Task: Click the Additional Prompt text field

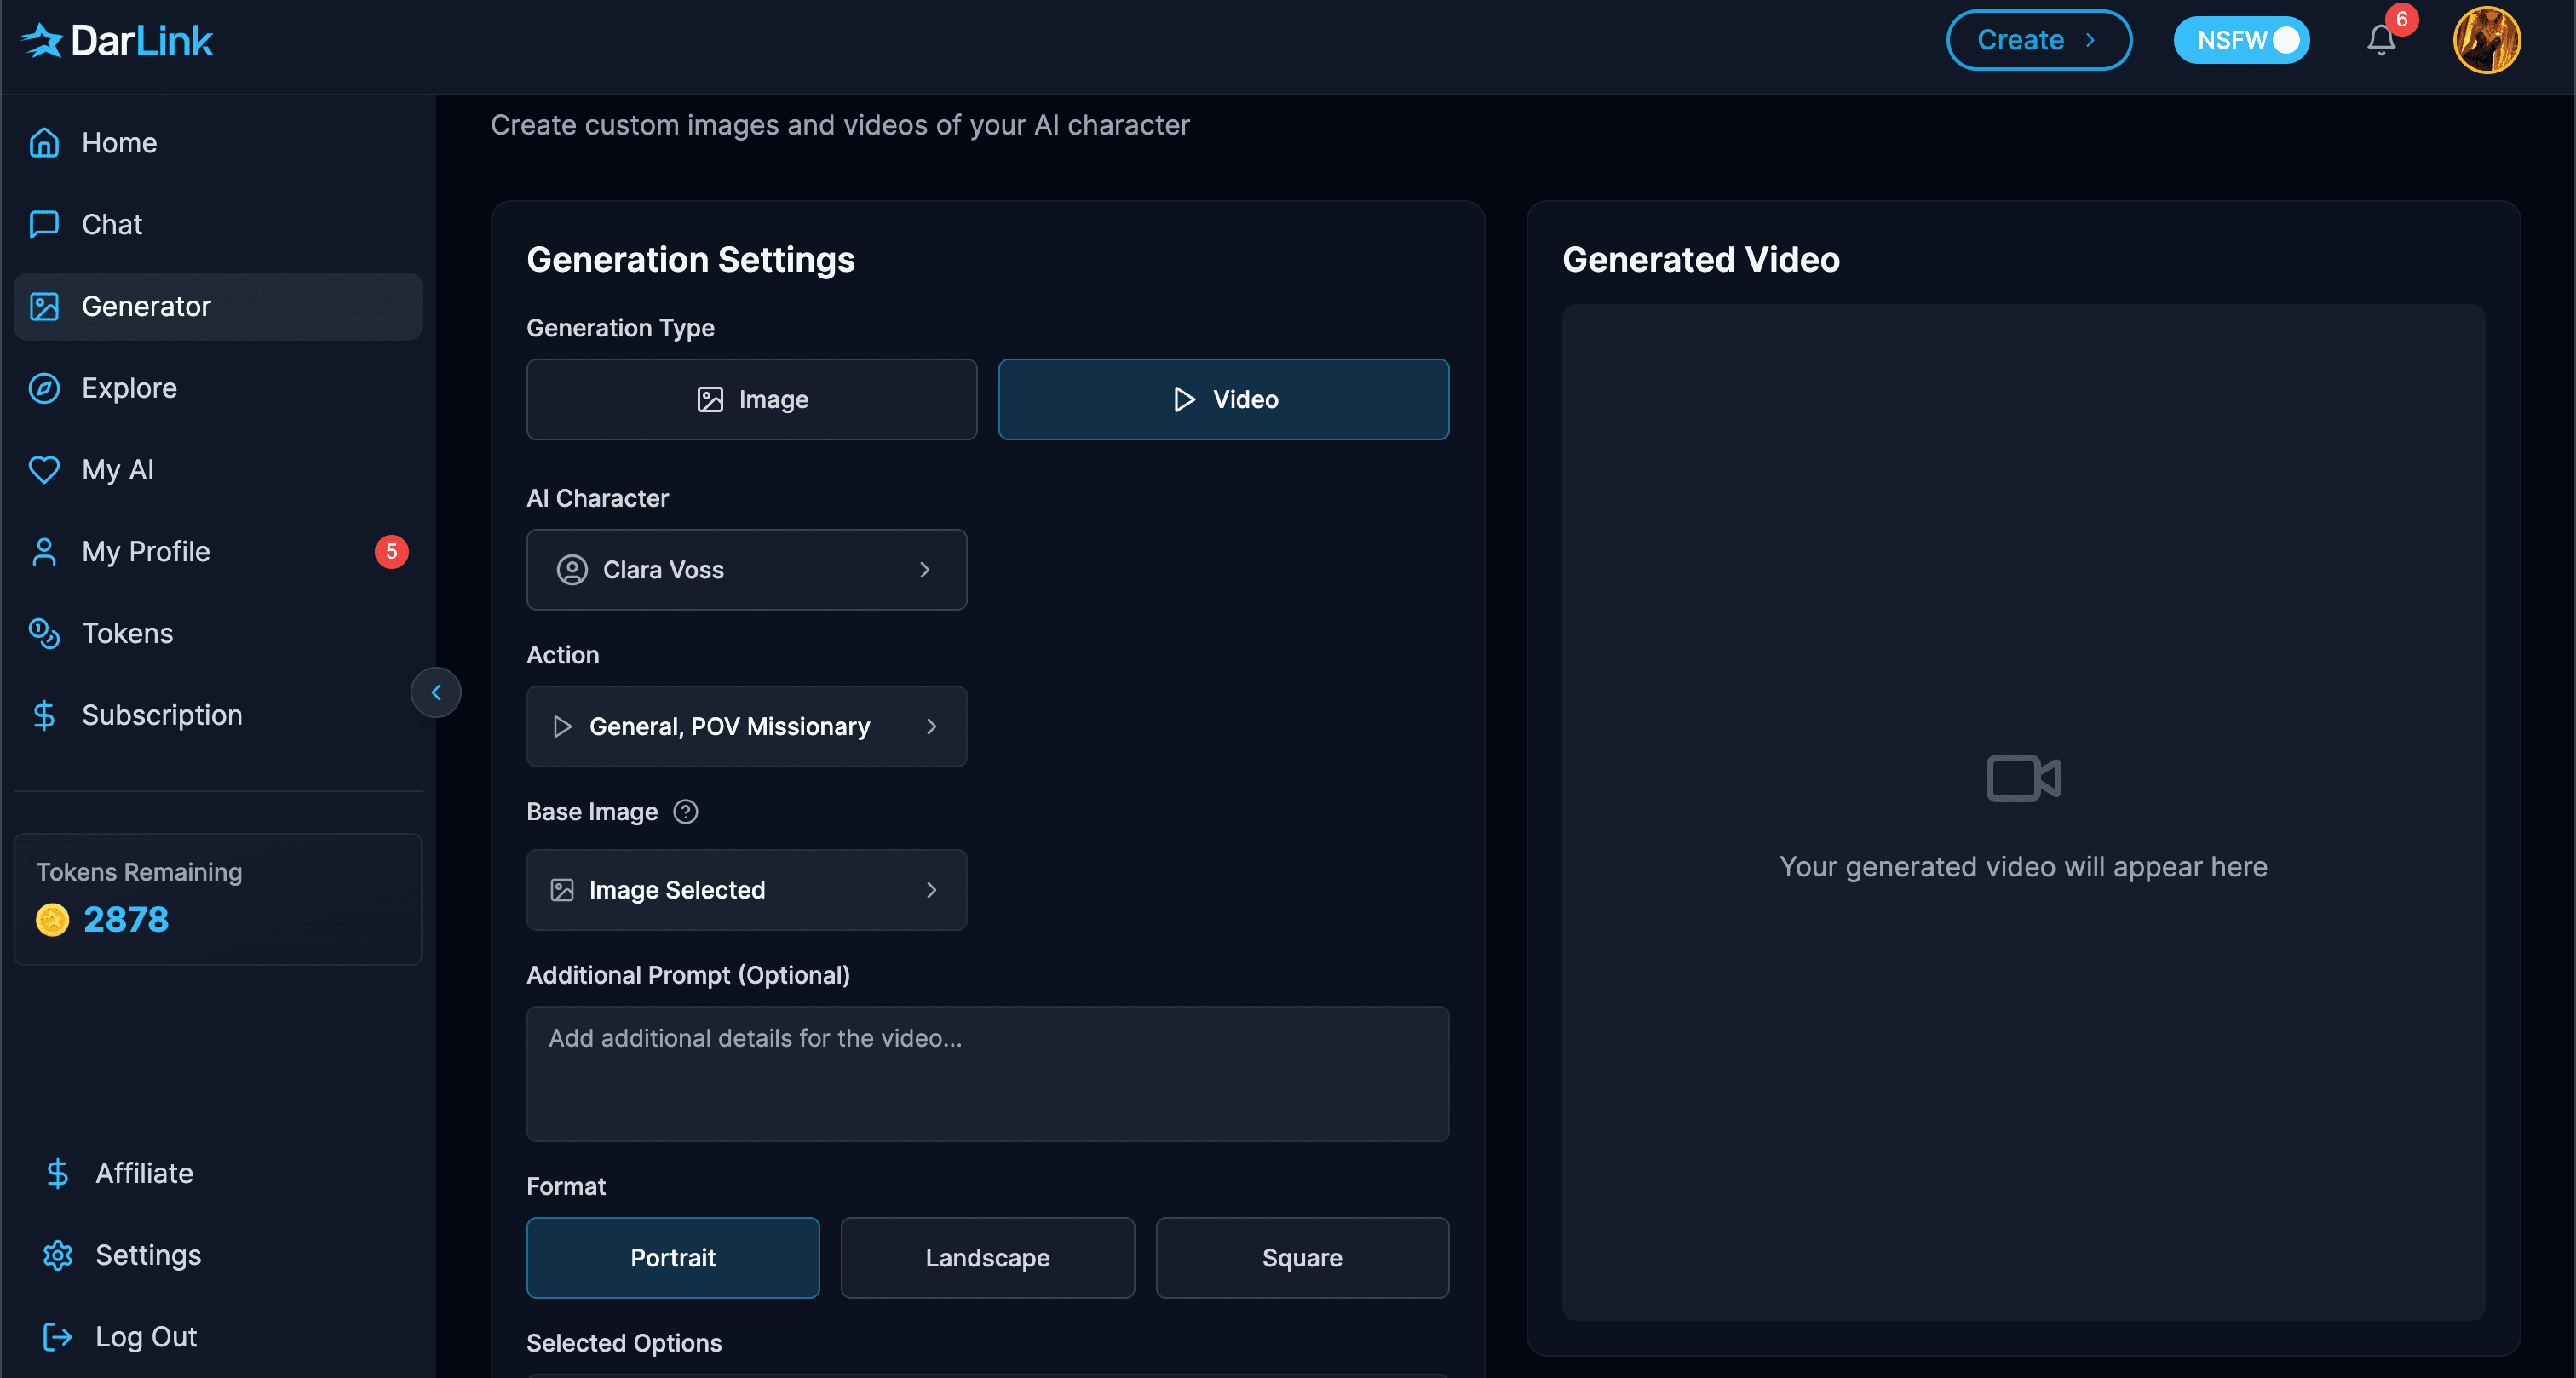Action: [987, 1073]
